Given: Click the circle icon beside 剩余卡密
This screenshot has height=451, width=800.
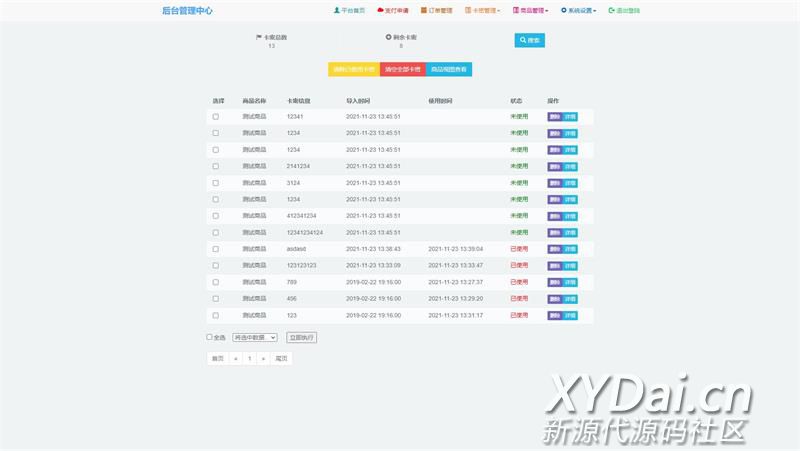Looking at the screenshot, I should [x=388, y=37].
